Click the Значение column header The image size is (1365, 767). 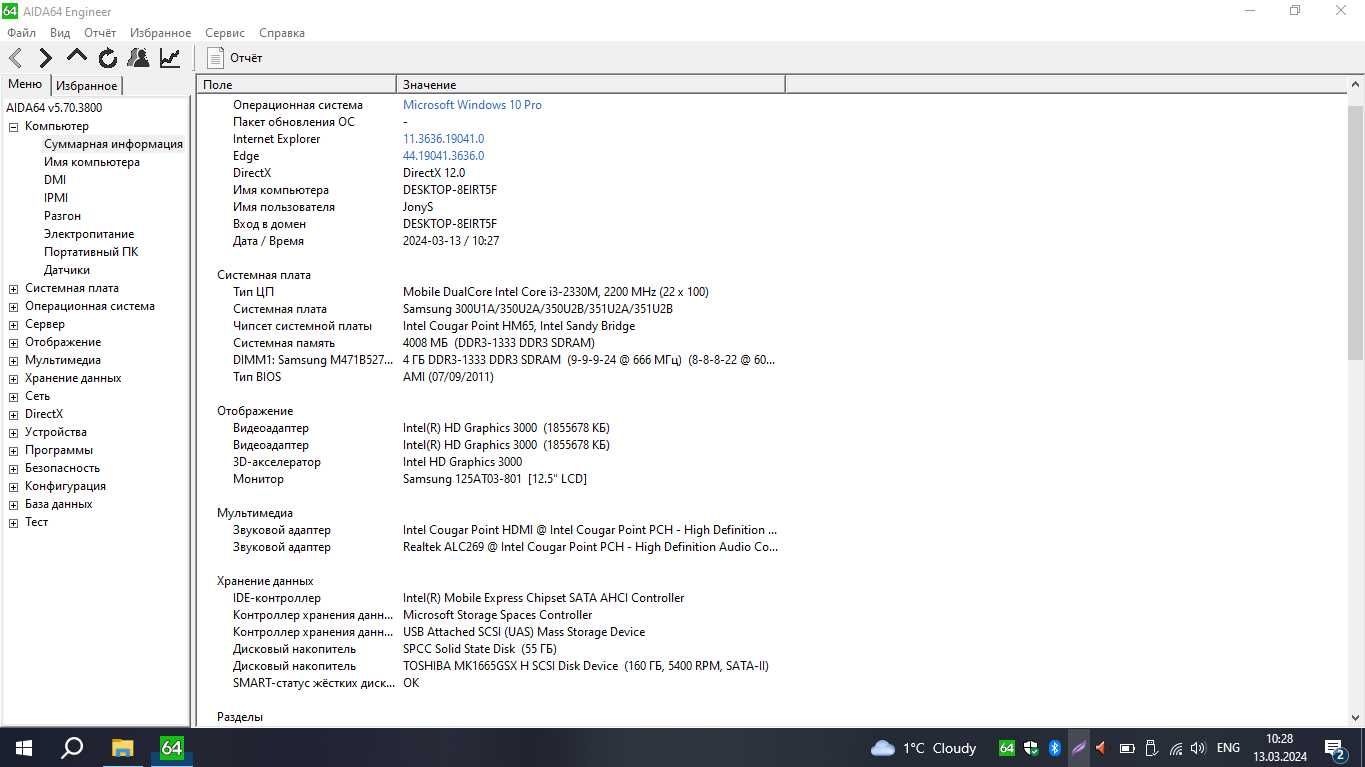pos(591,85)
